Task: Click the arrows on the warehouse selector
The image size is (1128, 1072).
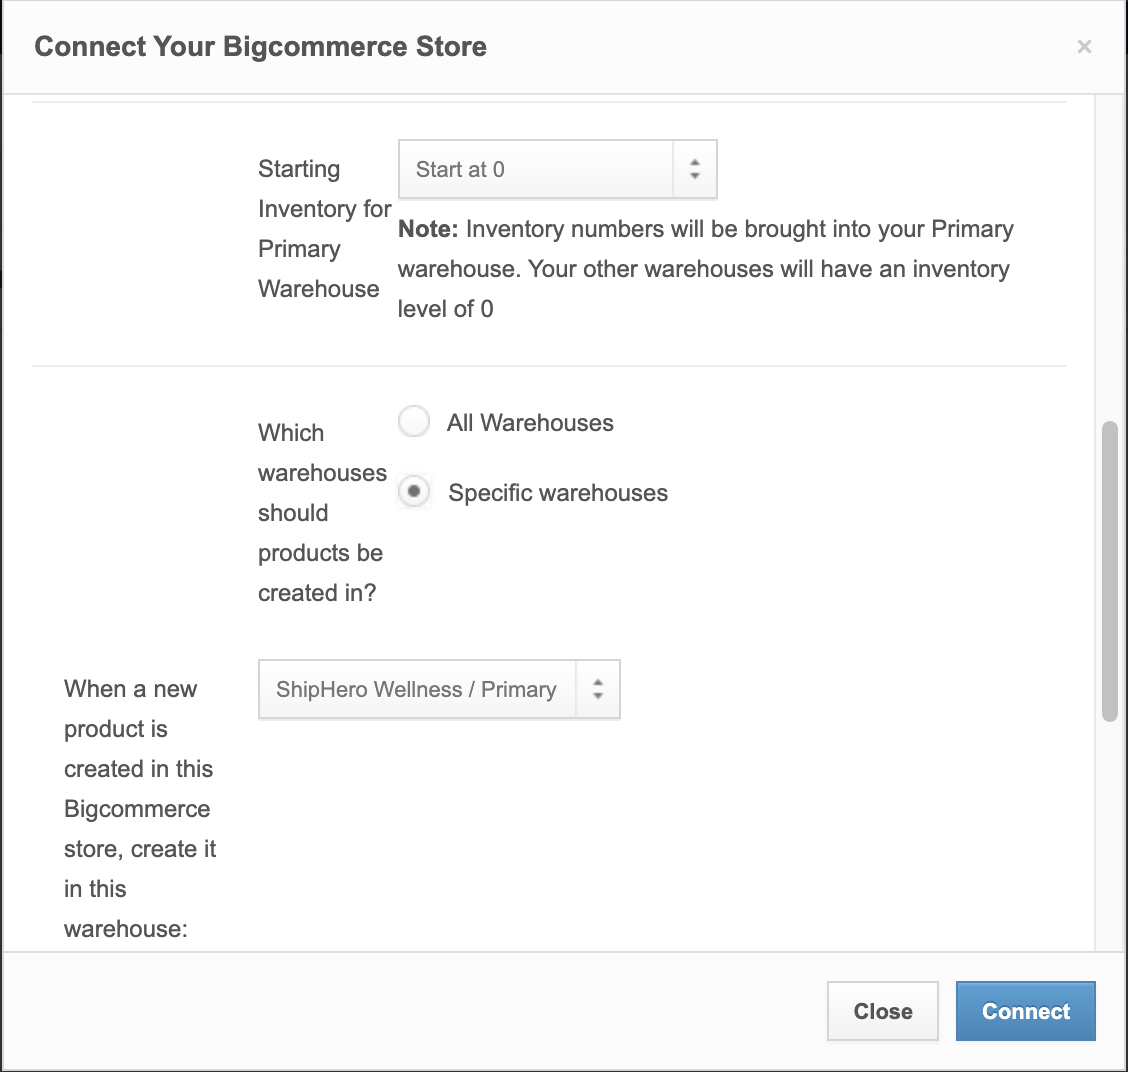Action: [x=598, y=689]
